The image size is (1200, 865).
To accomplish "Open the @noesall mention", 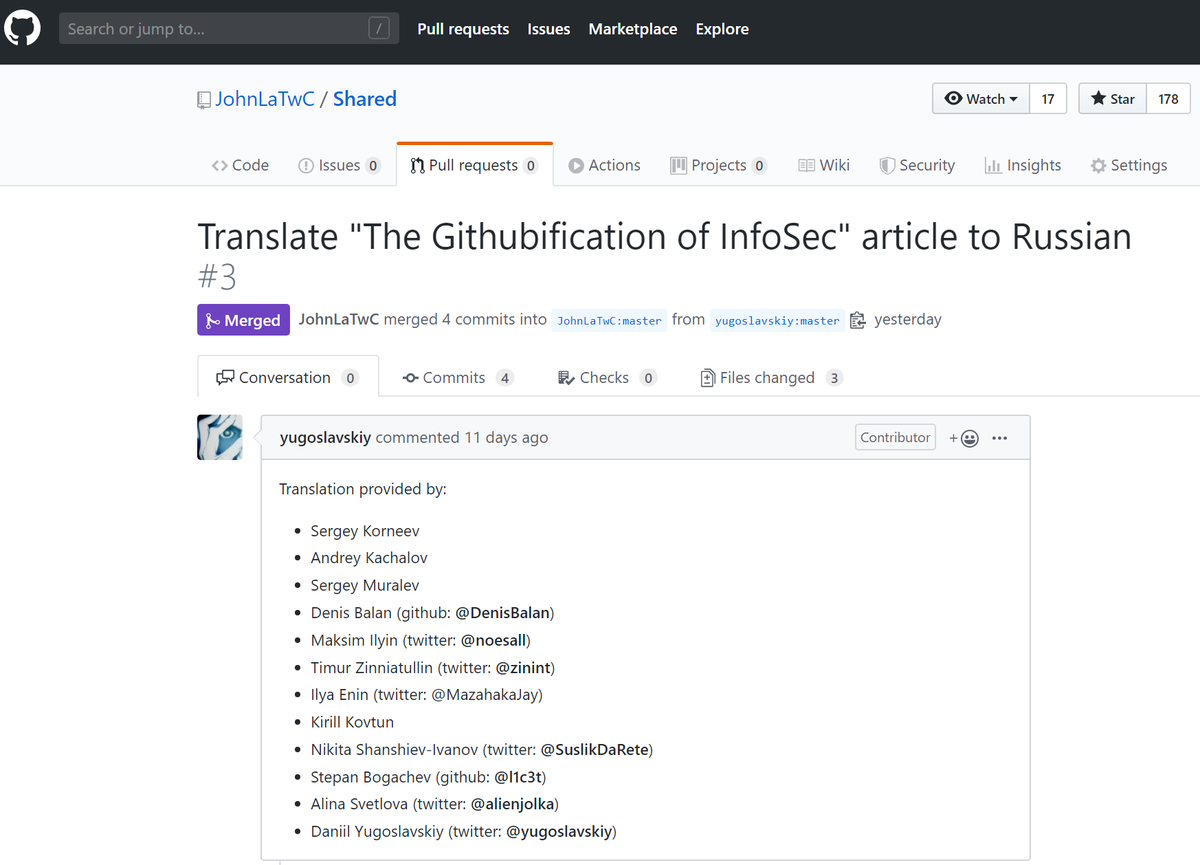I will pos(493,640).
